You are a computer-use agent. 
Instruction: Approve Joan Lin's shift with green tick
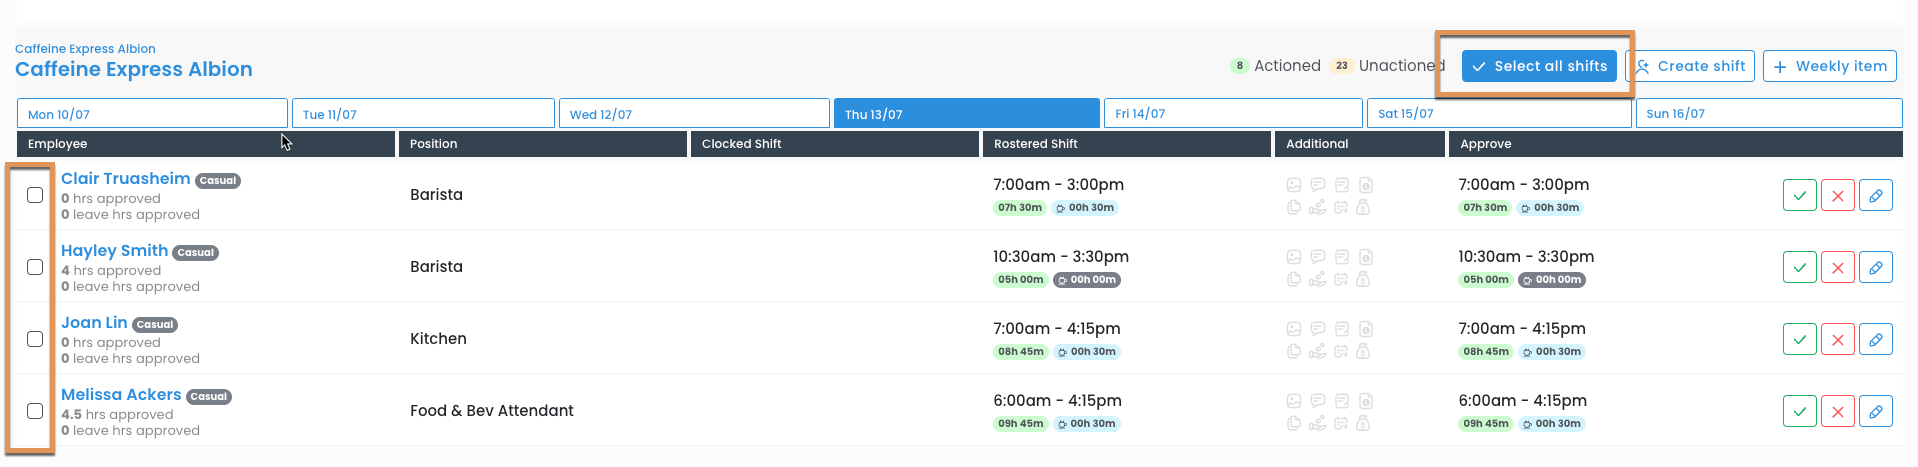1799,339
